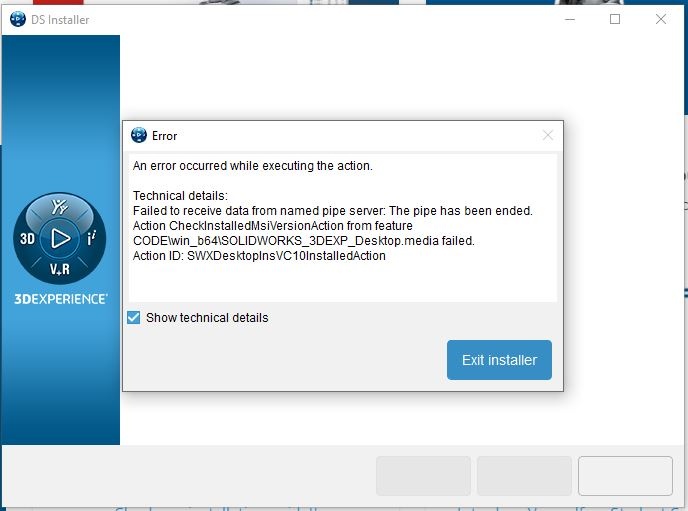
Task: Click the V+R quadrant of the compass
Action: [x=60, y=269]
